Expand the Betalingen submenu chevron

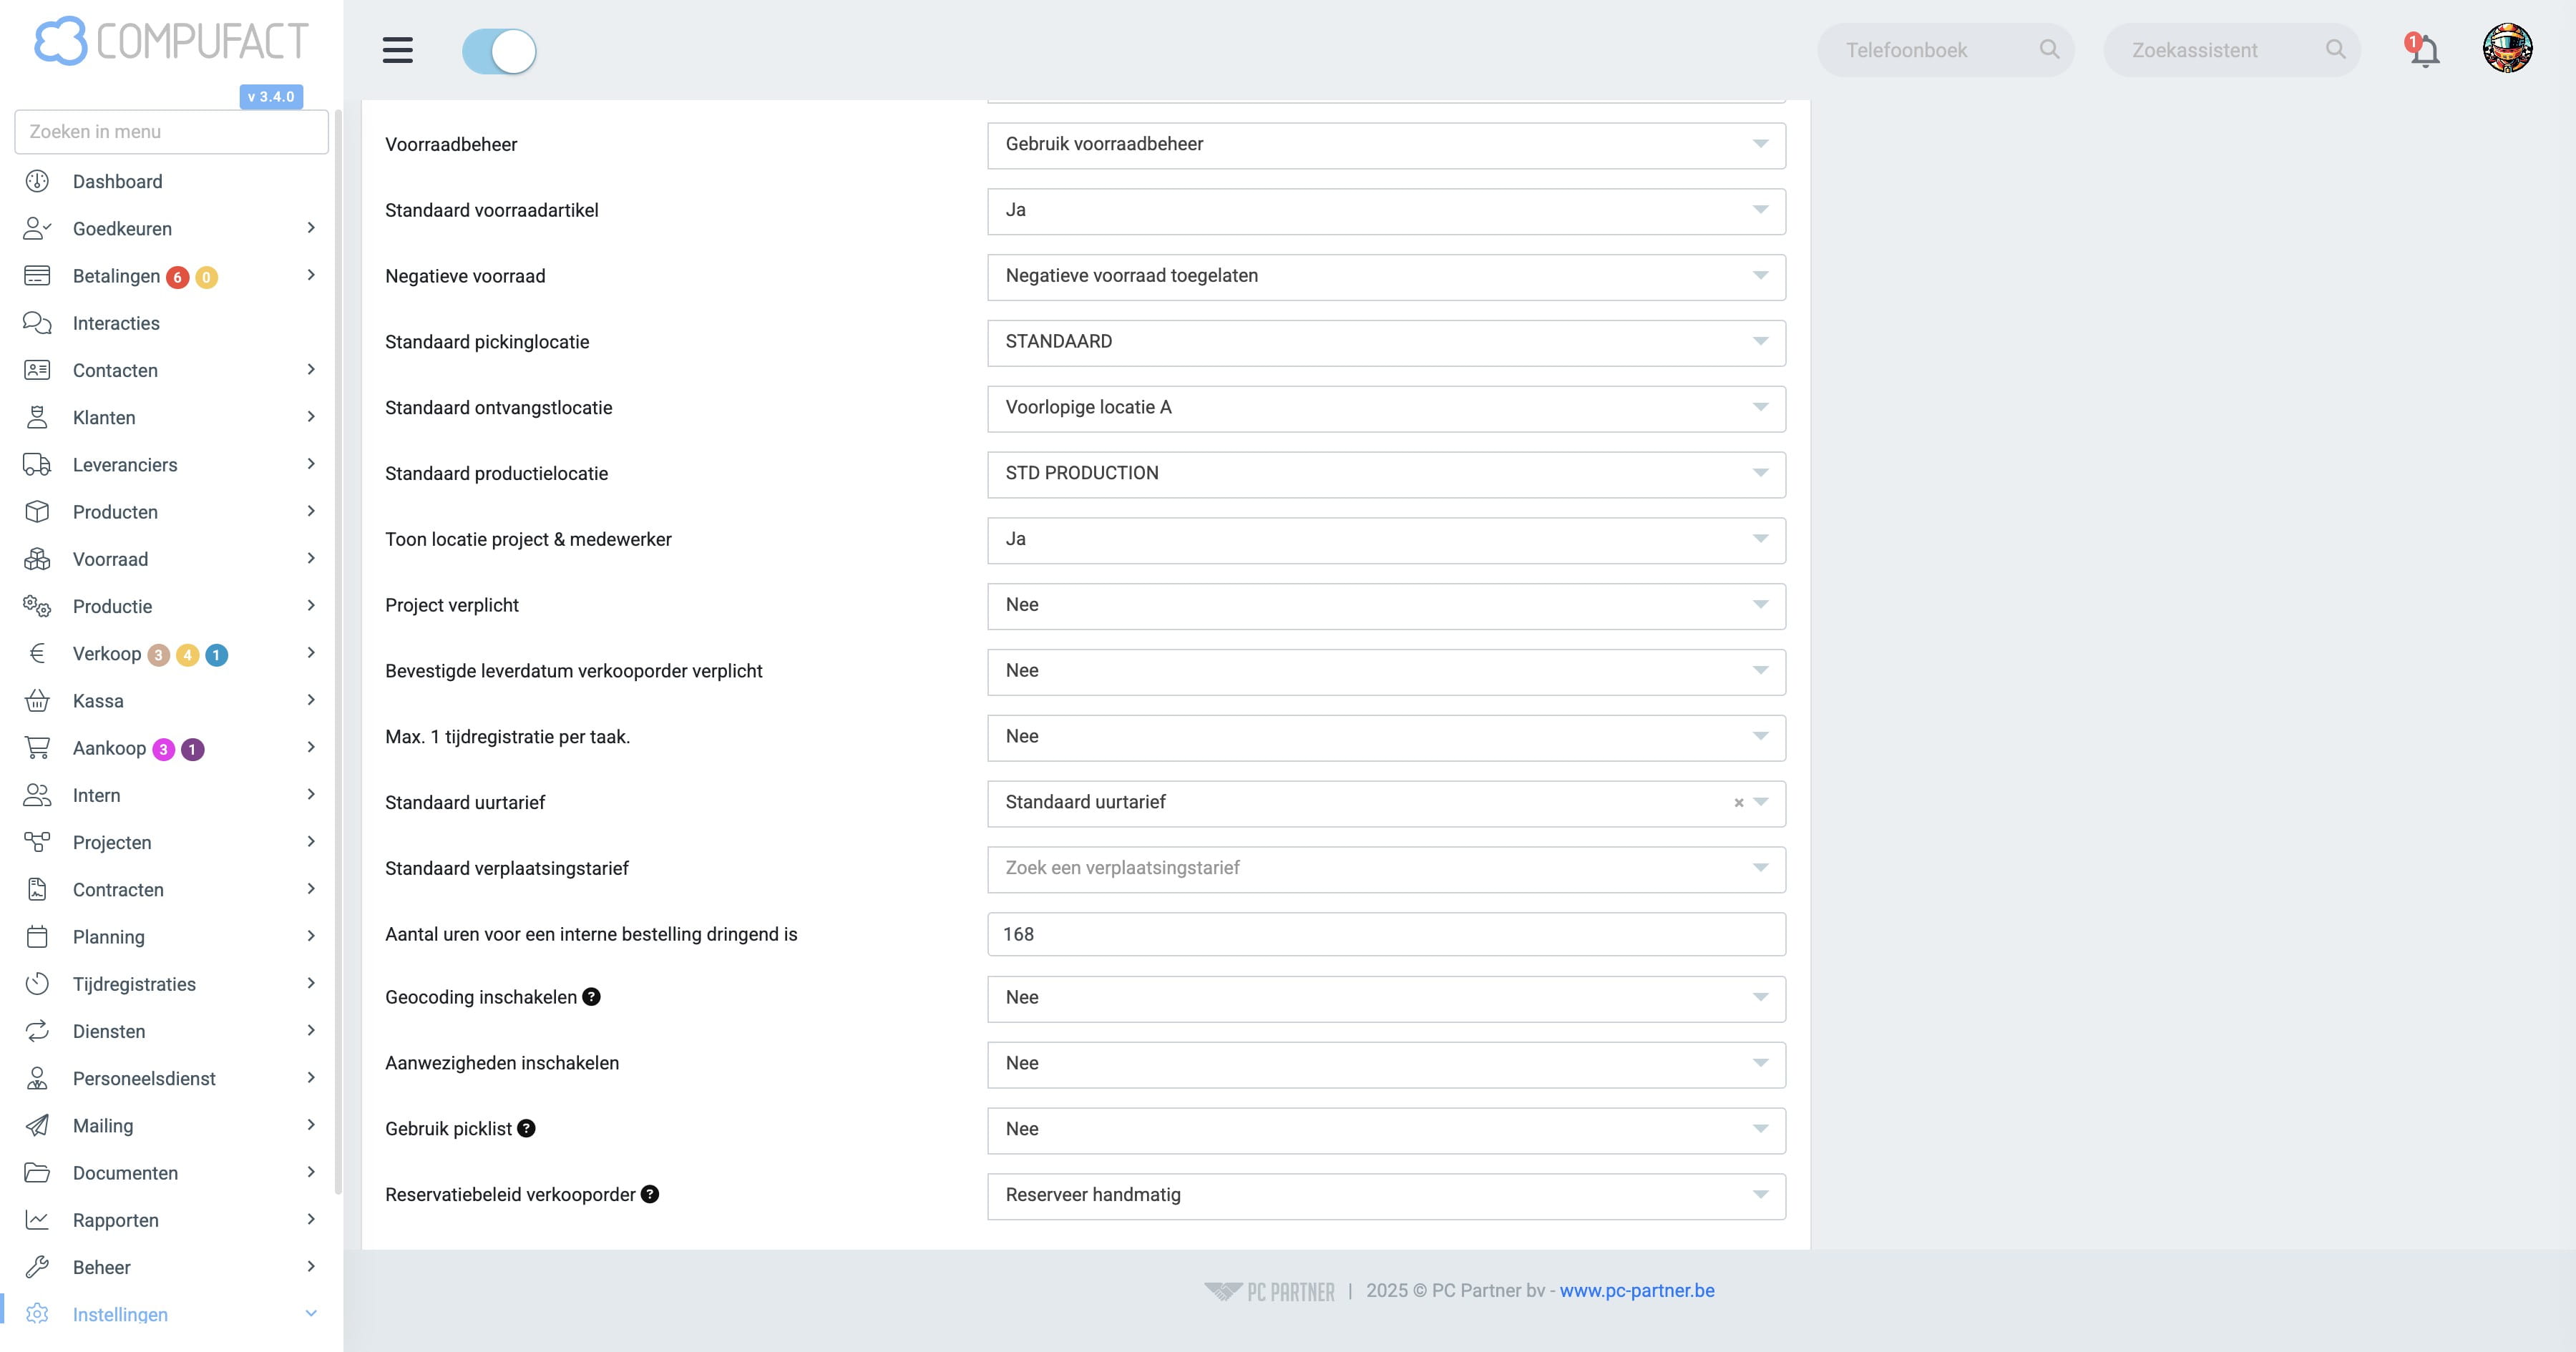[311, 275]
